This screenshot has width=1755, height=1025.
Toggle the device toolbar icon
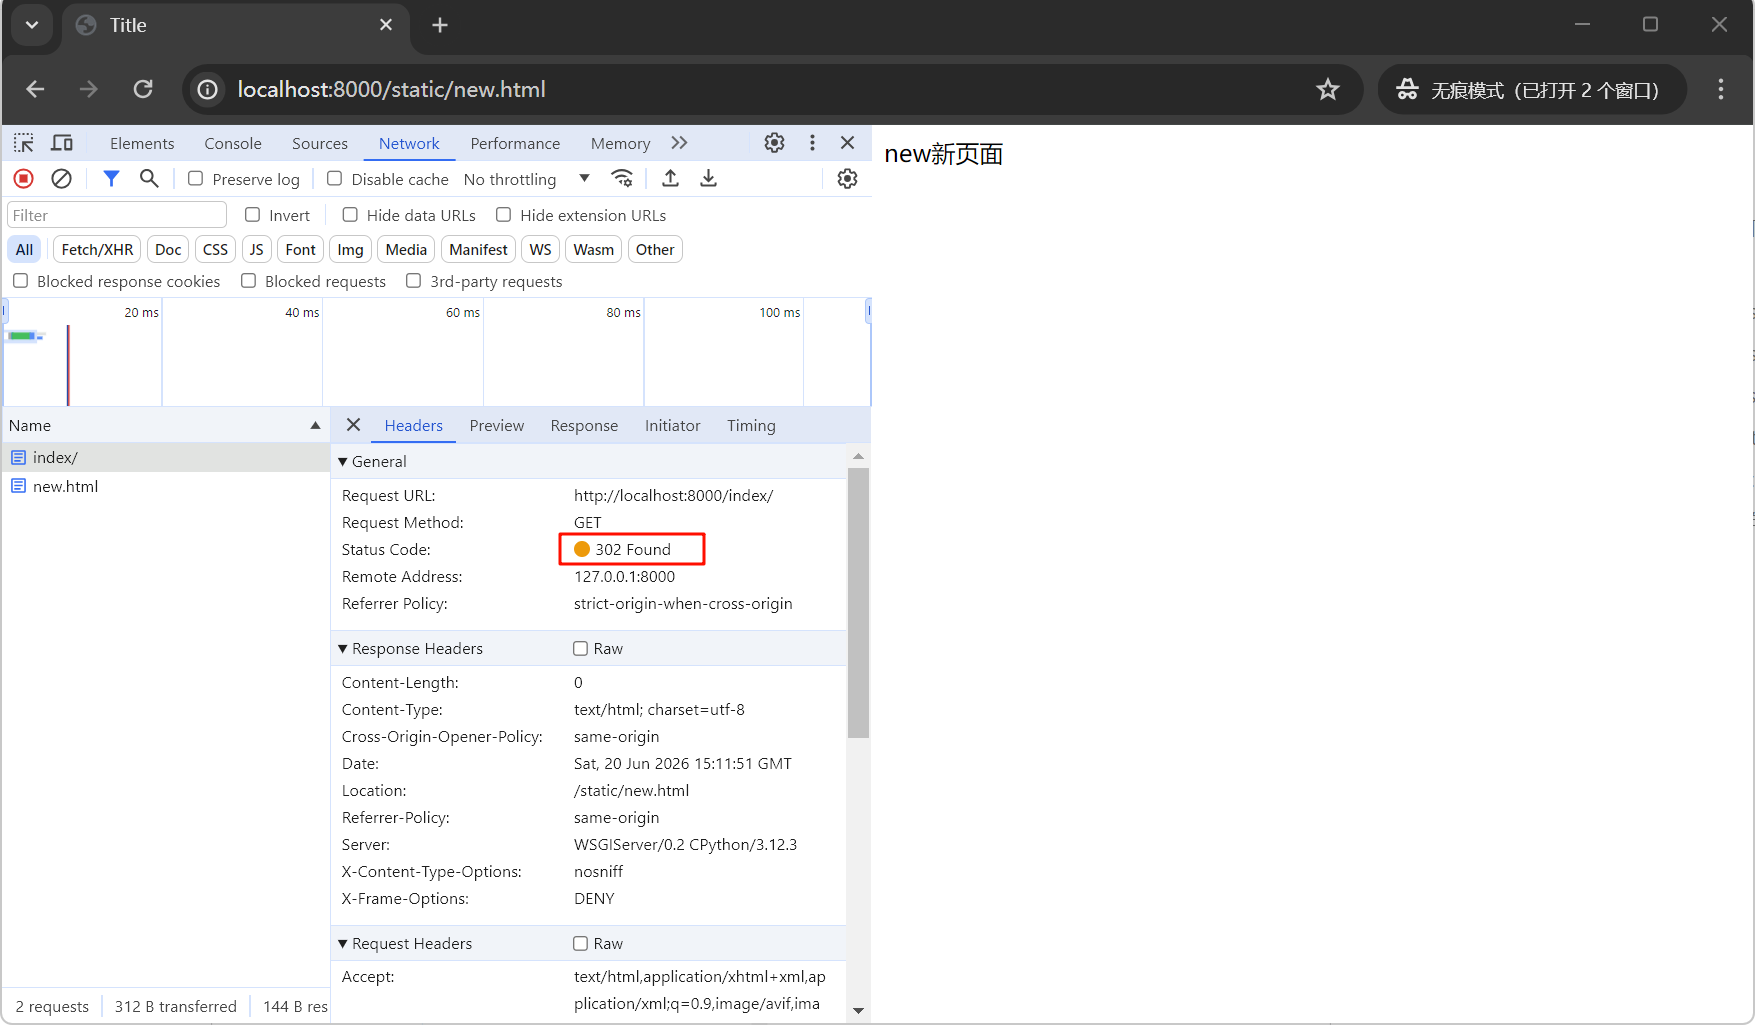(62, 143)
